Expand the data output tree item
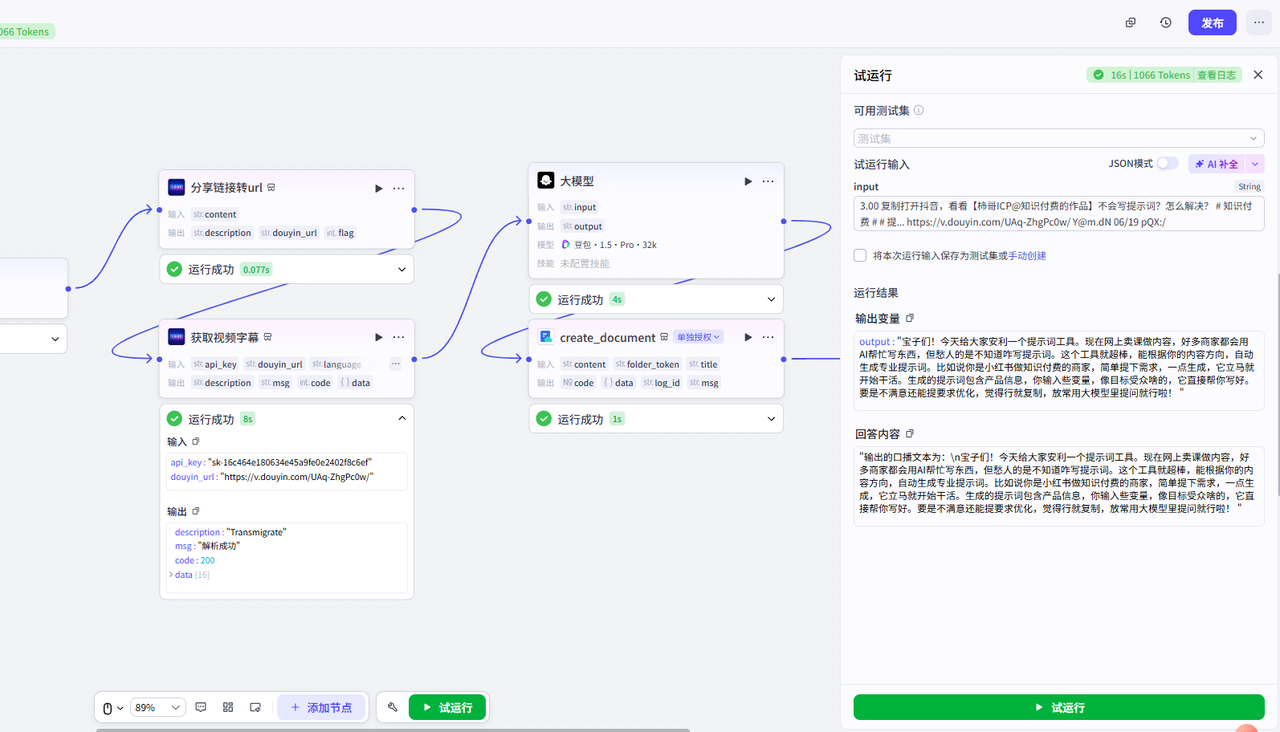1280x732 pixels. click(171, 575)
